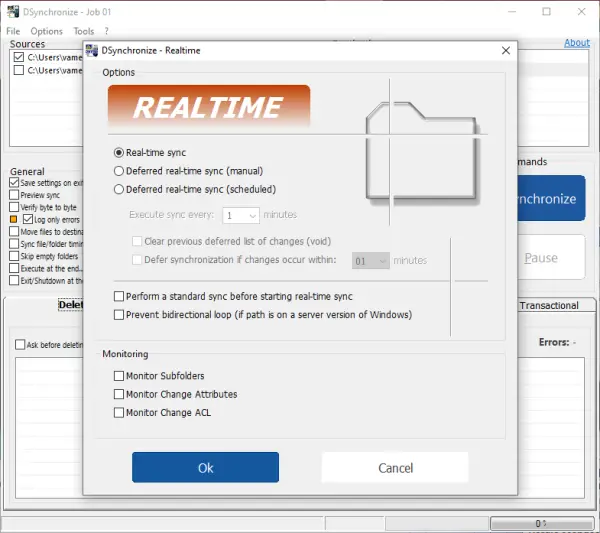Enable Verify byte to byte option
Viewport: 600px width, 533px height.
(14, 207)
